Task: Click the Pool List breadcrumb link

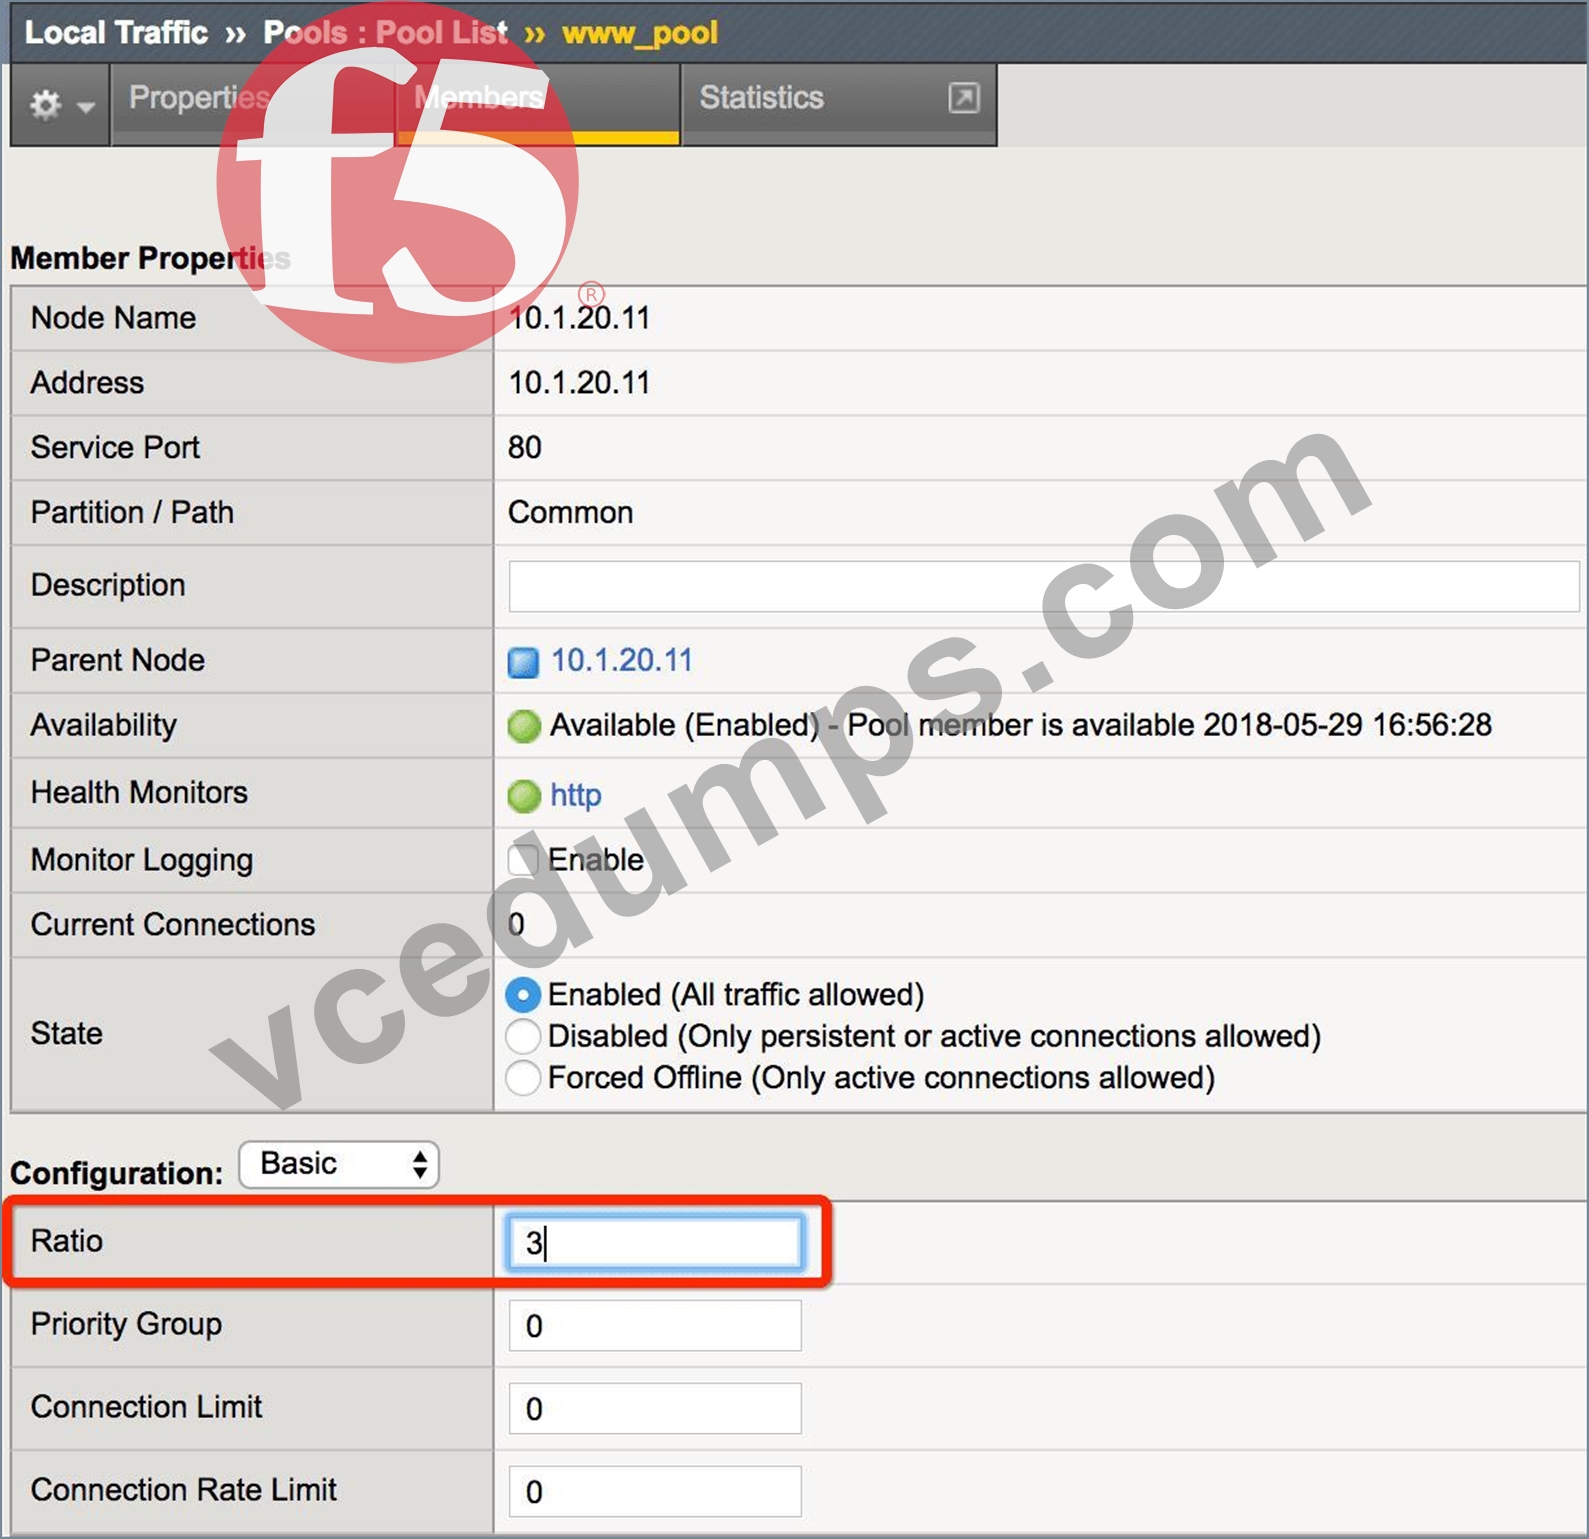Action: click(441, 32)
